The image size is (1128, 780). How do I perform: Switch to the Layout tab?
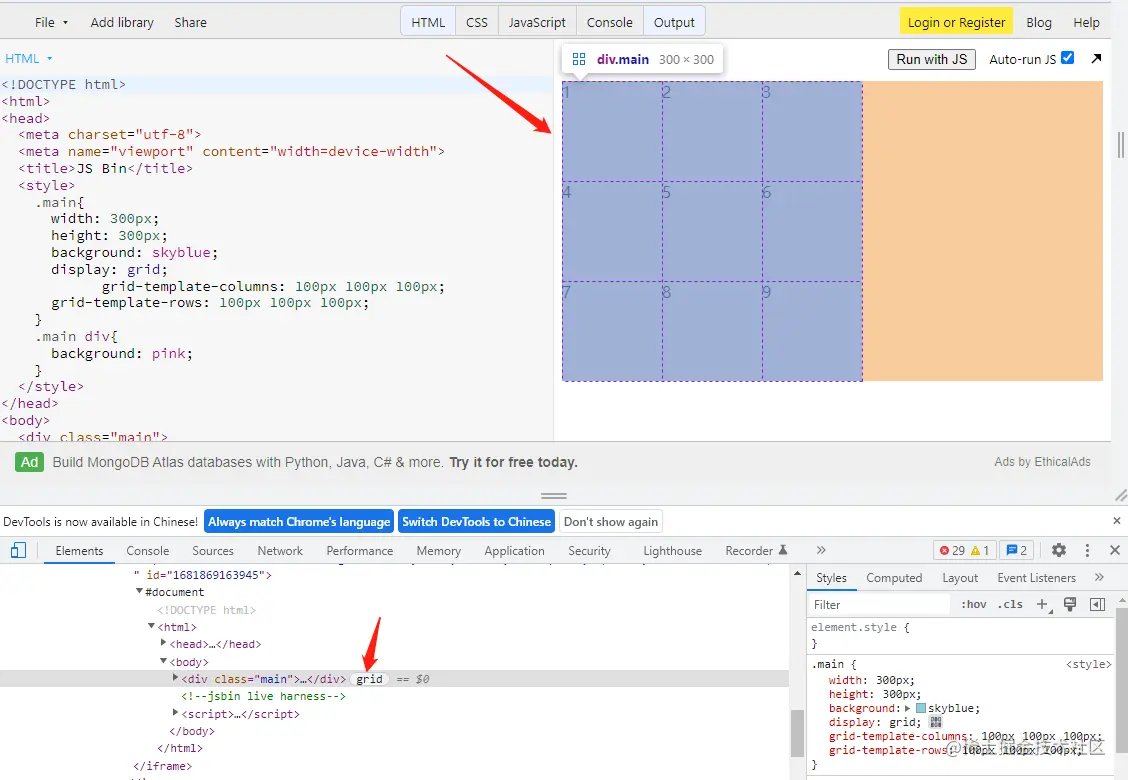click(x=960, y=577)
